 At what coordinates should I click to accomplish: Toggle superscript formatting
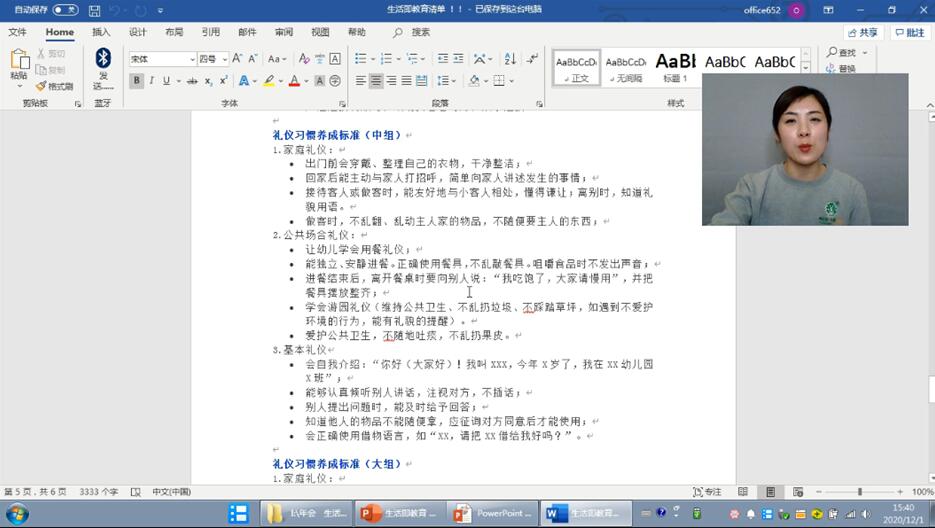pyautogui.click(x=224, y=81)
